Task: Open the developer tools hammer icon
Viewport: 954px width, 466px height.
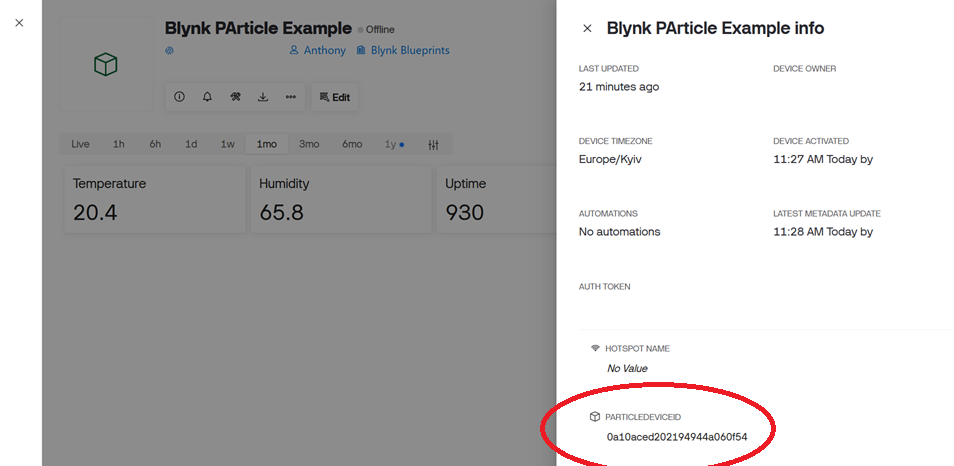Action: point(235,97)
